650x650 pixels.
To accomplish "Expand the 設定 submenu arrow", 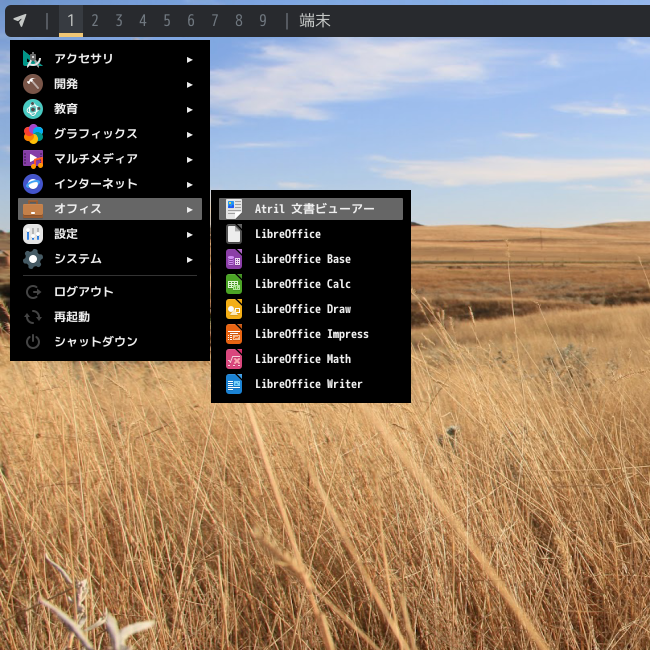I will coord(189,235).
